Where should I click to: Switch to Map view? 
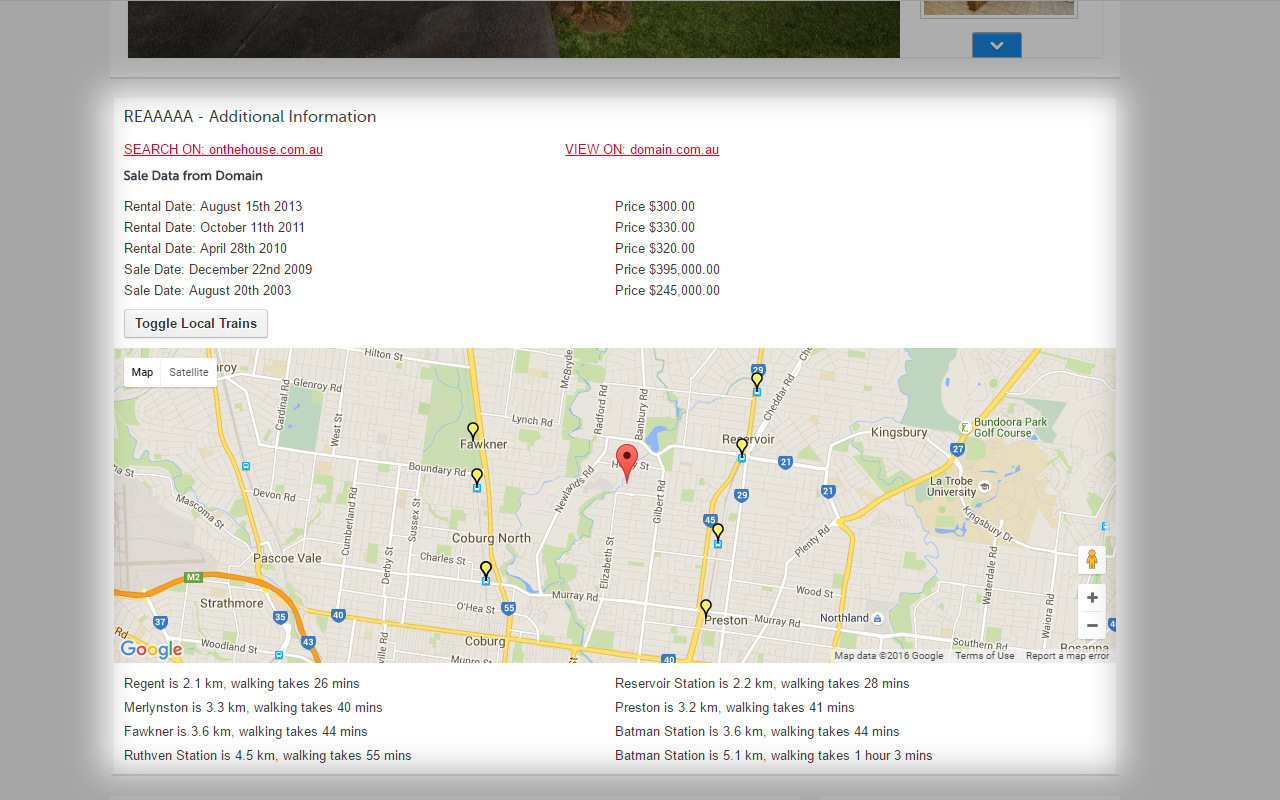coord(142,372)
